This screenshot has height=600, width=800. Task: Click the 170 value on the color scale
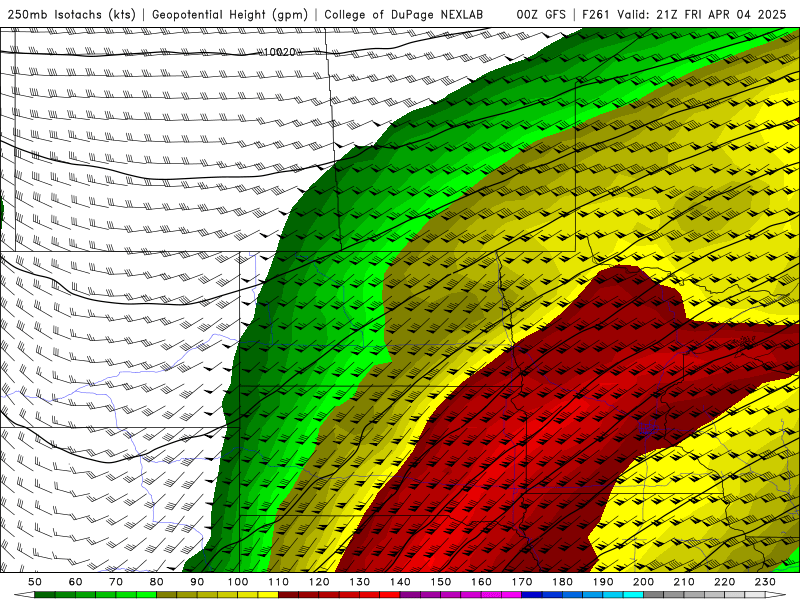[x=522, y=582]
